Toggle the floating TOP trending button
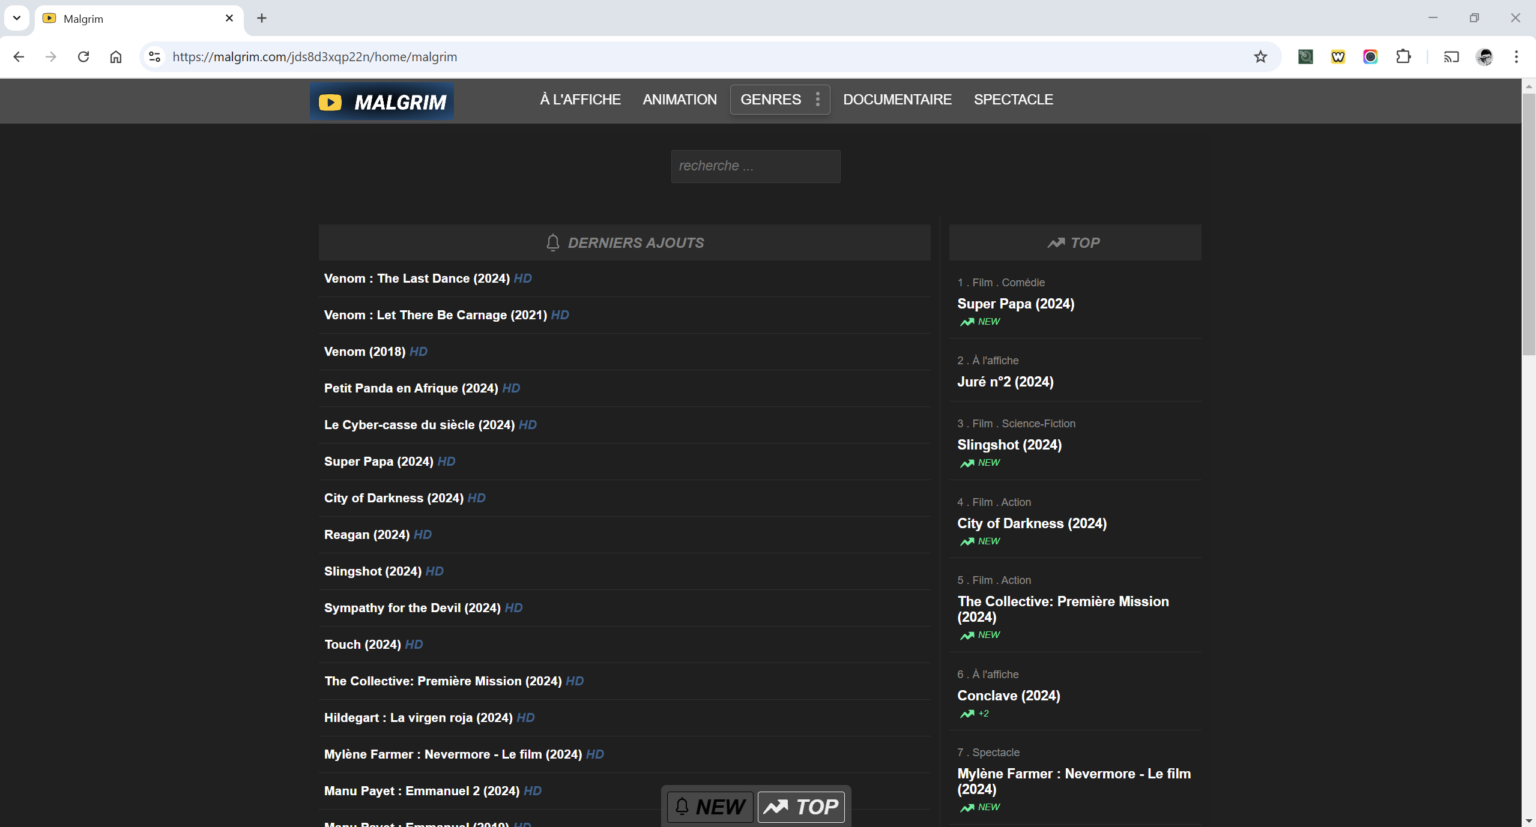This screenshot has width=1536, height=827. click(801, 807)
